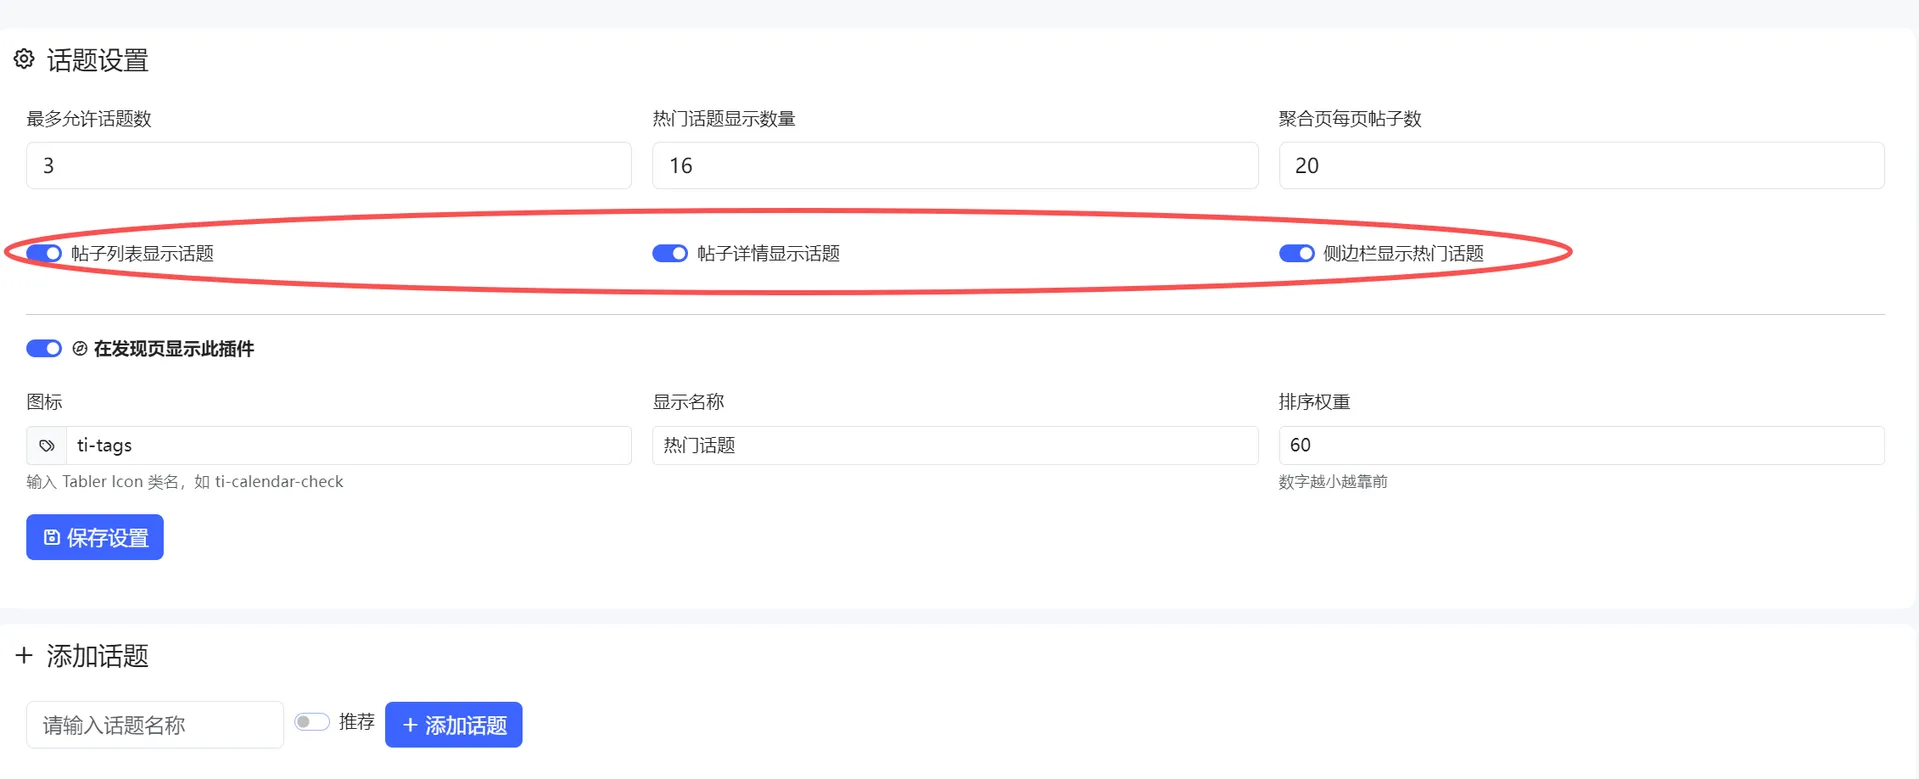Image resolution: width=1919 pixels, height=779 pixels.
Task: Click the compass icon next to 在发现页显示此插件
Action: point(80,348)
